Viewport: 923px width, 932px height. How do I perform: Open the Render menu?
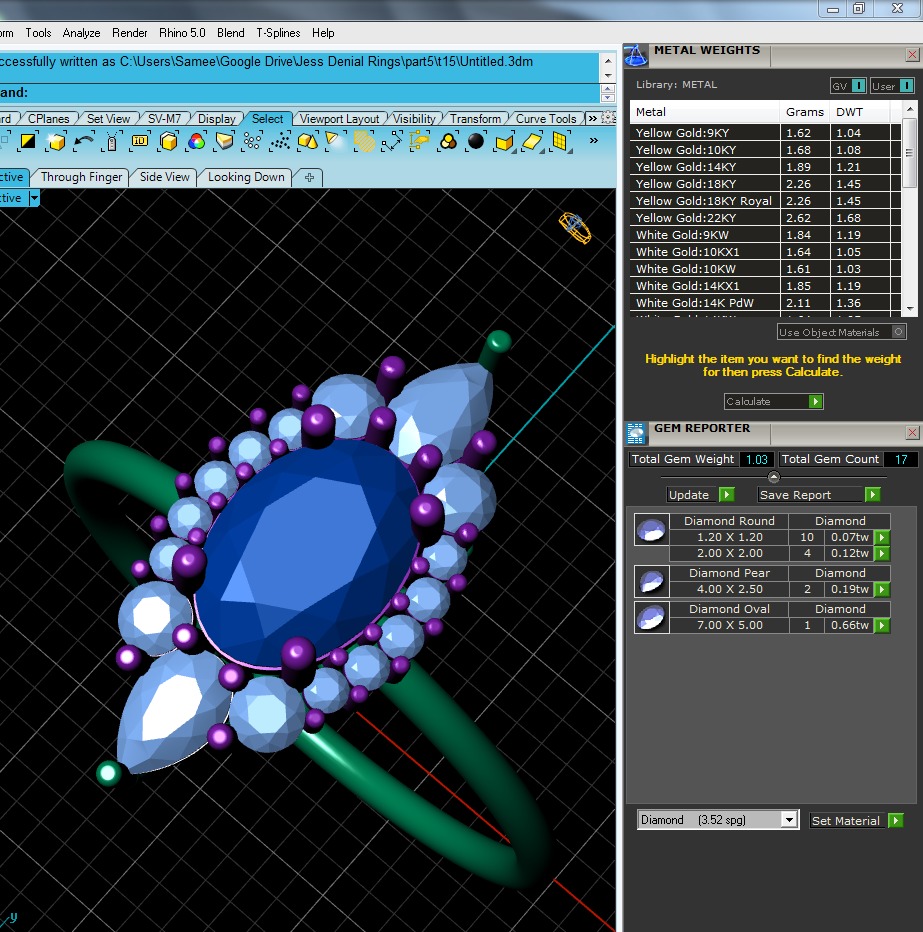click(130, 33)
